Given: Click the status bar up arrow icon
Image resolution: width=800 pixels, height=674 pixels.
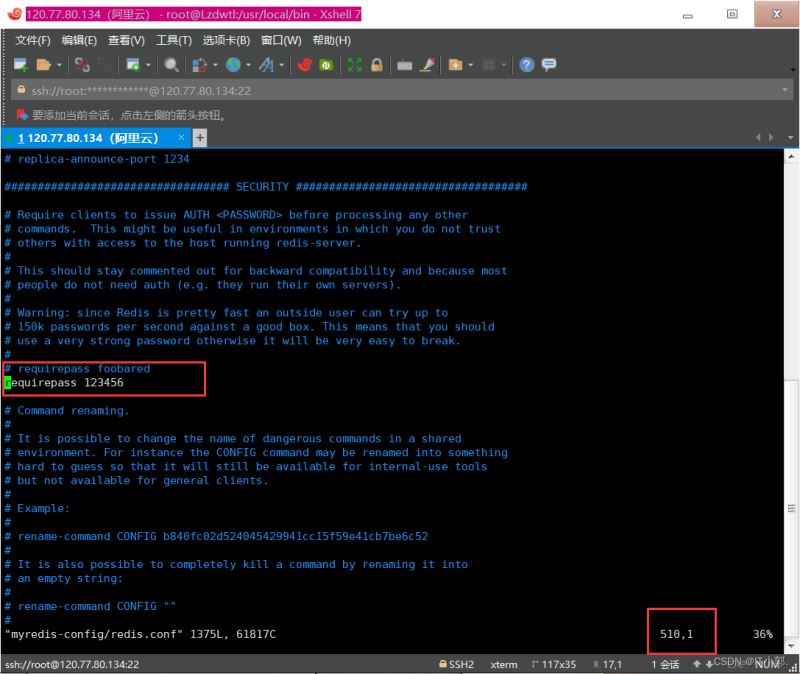Looking at the screenshot, I should click(x=696, y=664).
